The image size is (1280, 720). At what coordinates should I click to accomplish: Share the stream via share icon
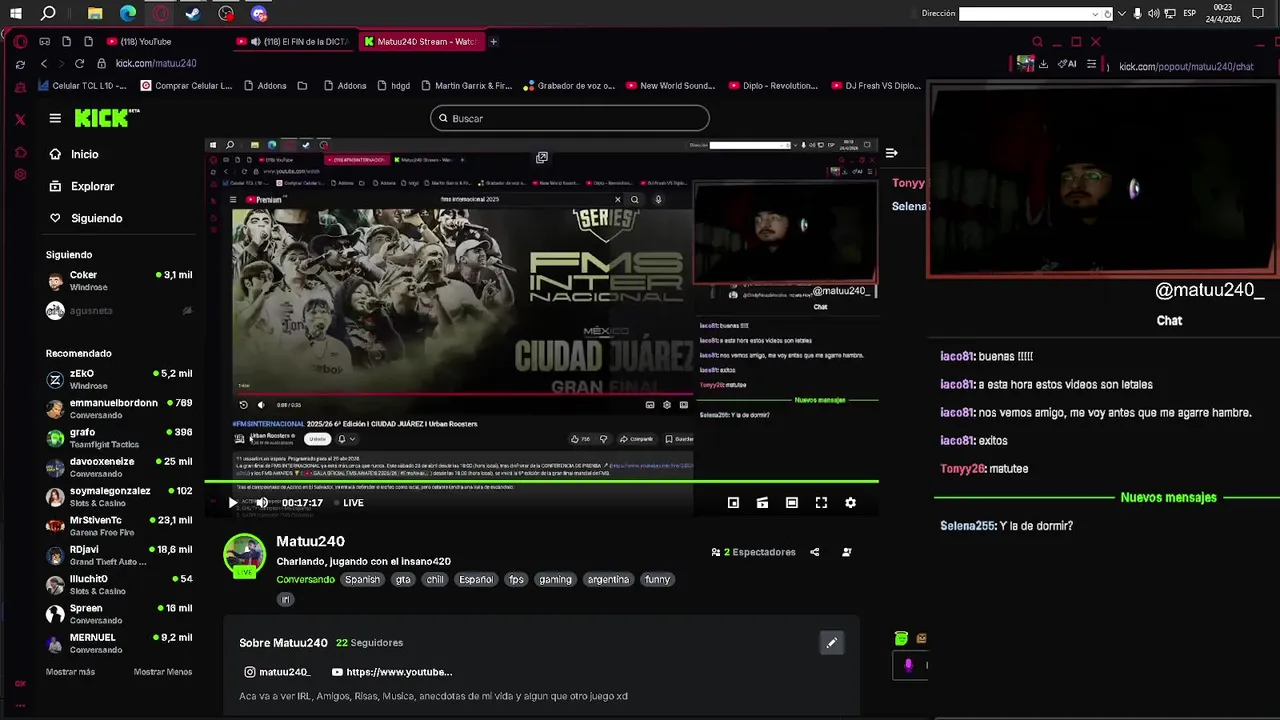pos(814,552)
